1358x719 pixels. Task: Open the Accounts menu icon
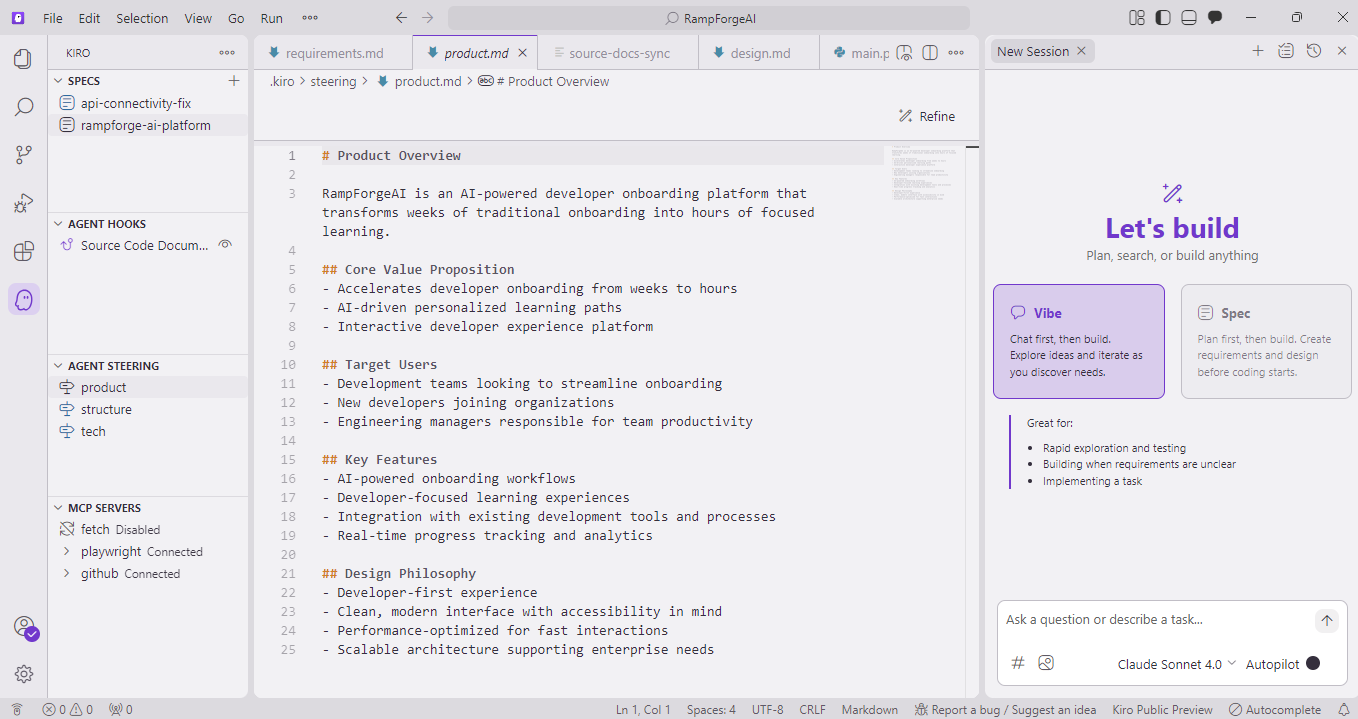click(24, 627)
